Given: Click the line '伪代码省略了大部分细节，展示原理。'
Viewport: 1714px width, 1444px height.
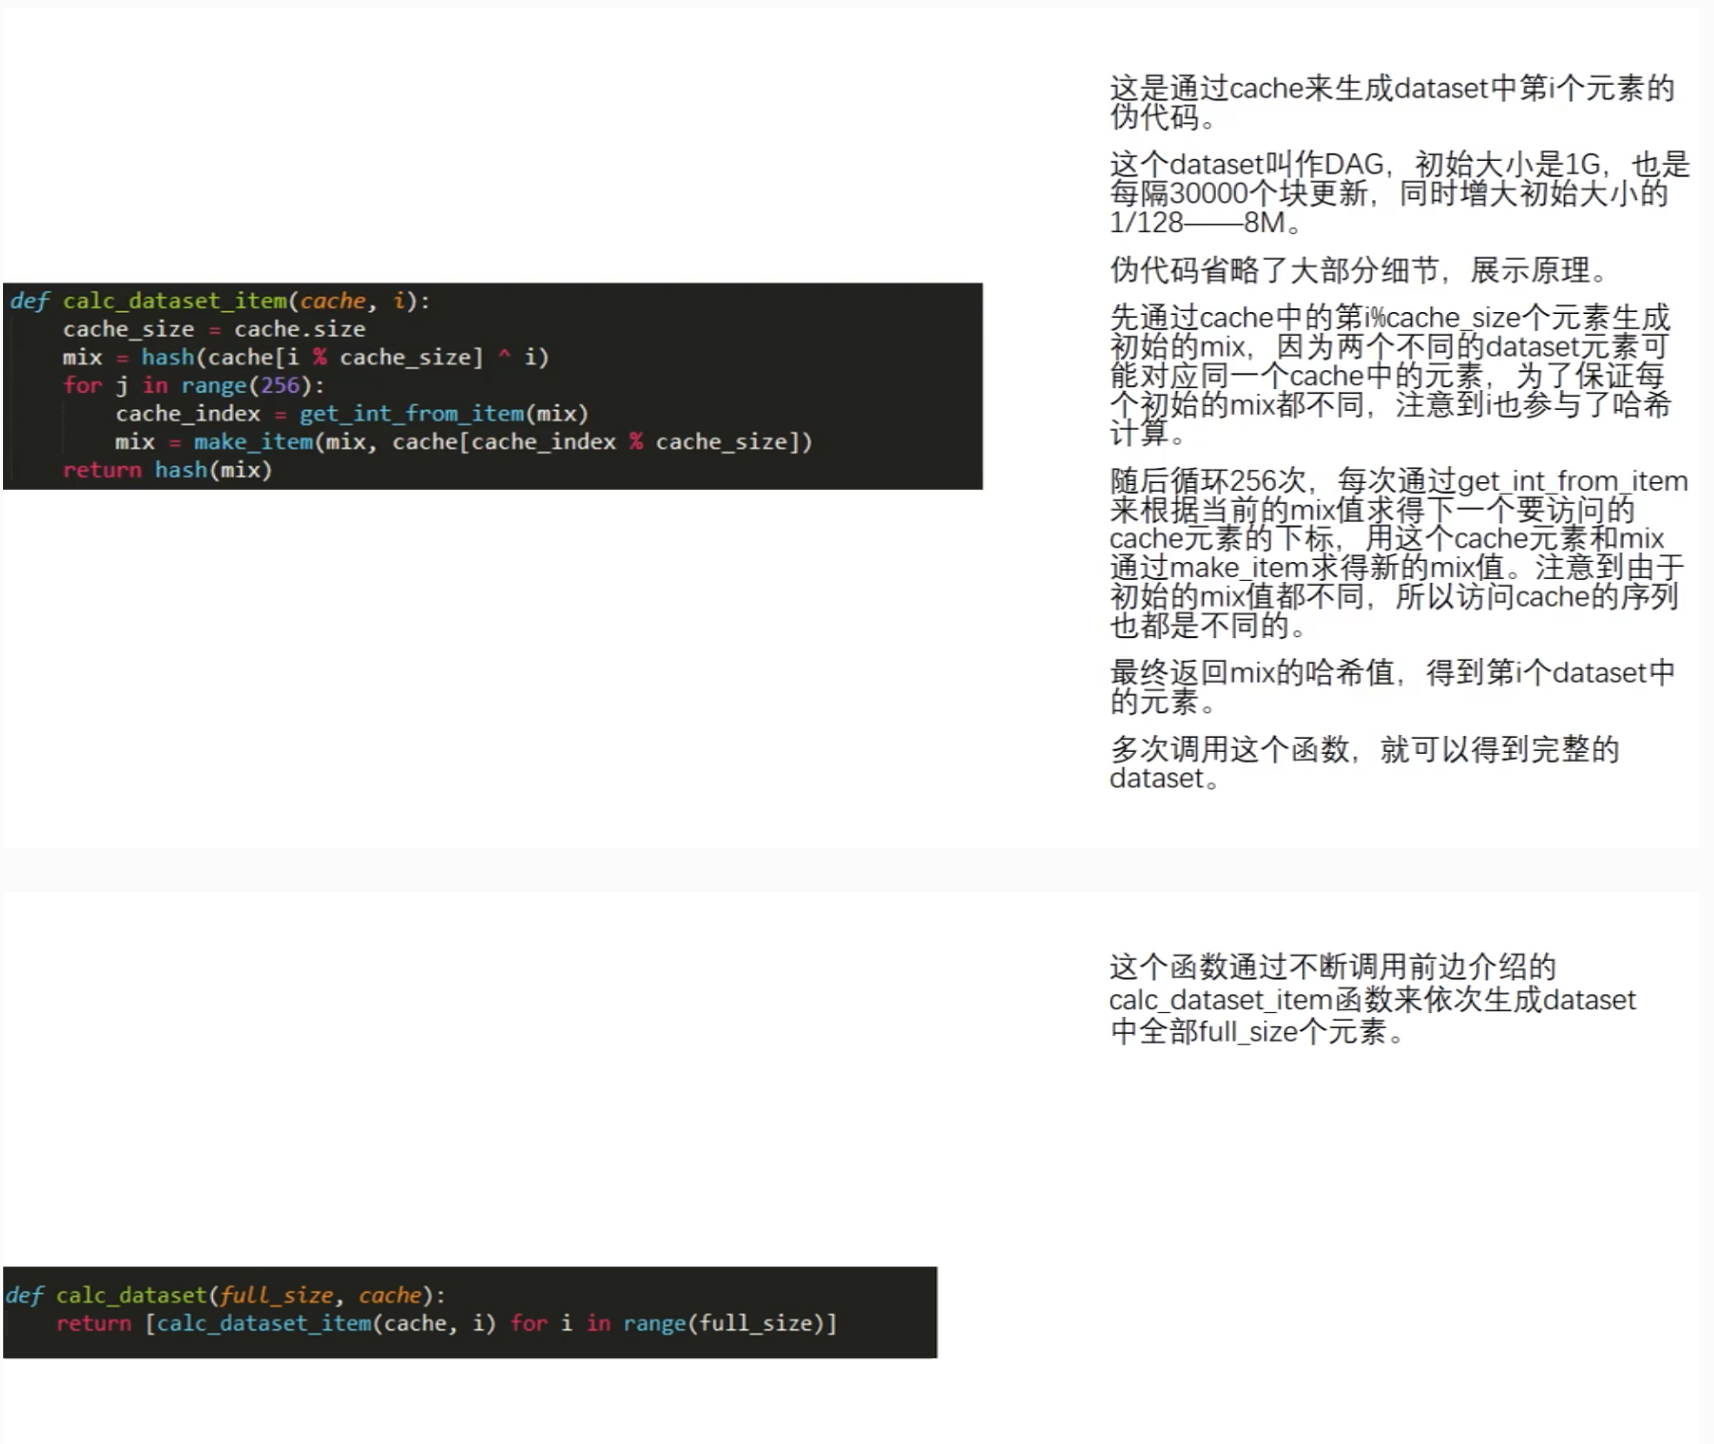Looking at the screenshot, I should pyautogui.click(x=1360, y=270).
